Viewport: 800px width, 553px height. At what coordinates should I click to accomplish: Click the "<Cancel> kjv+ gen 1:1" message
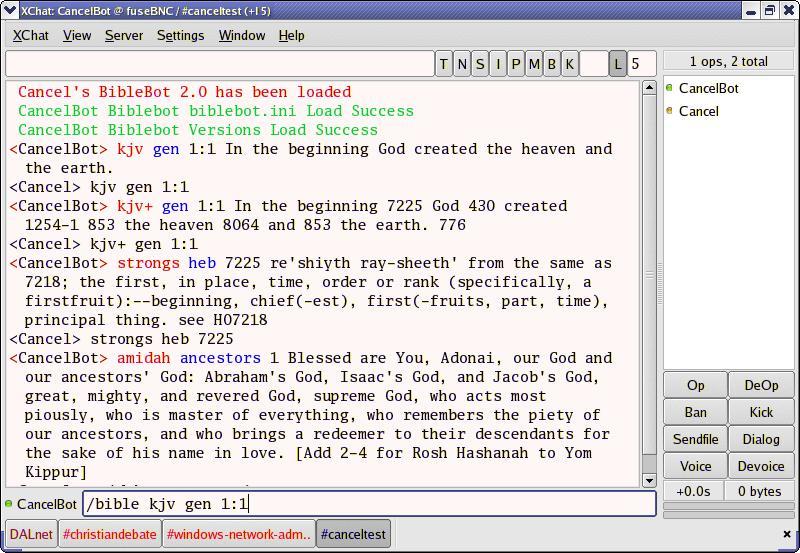click(x=104, y=244)
